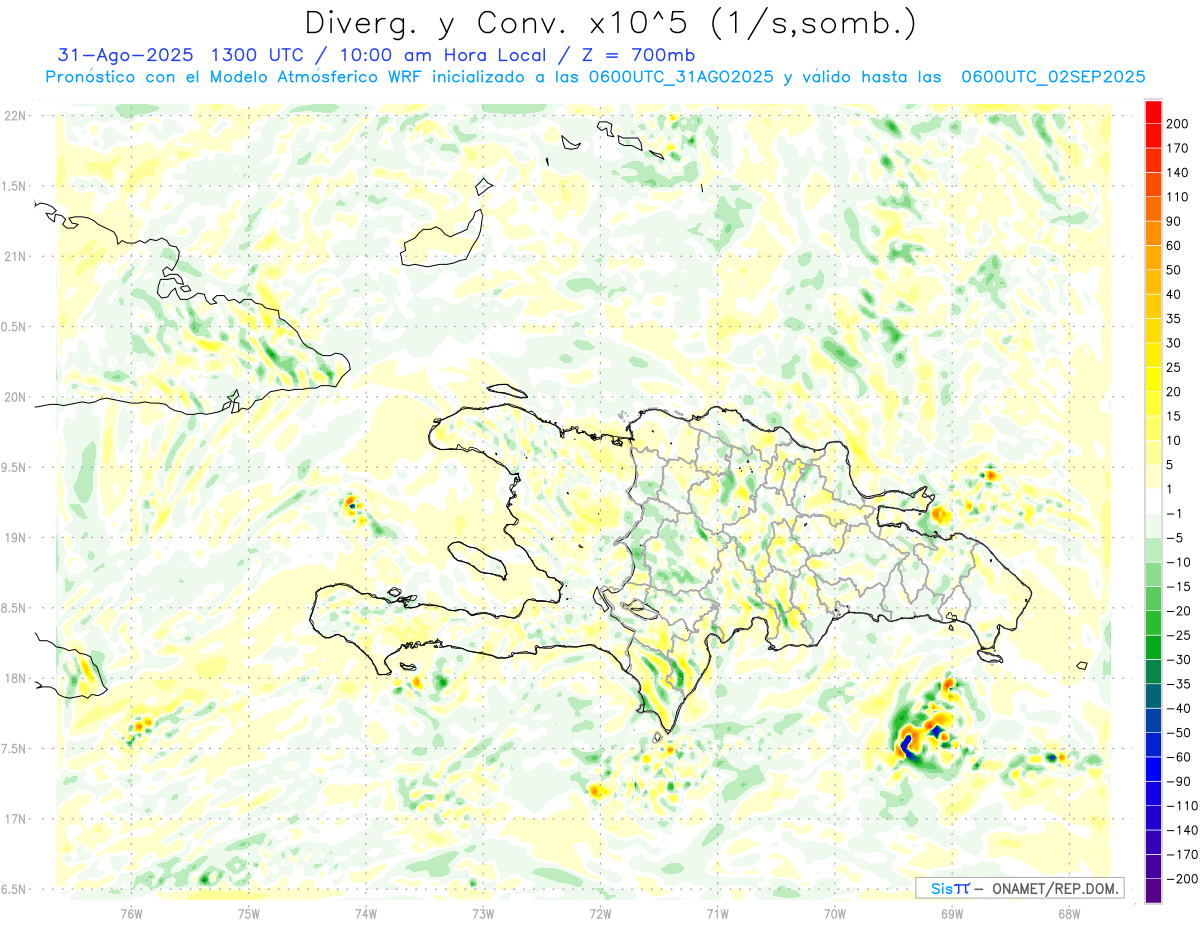Screen dimensions: 1200x927
Task: Click the colorbar label "140" in red range
Action: pyautogui.click(x=1177, y=172)
